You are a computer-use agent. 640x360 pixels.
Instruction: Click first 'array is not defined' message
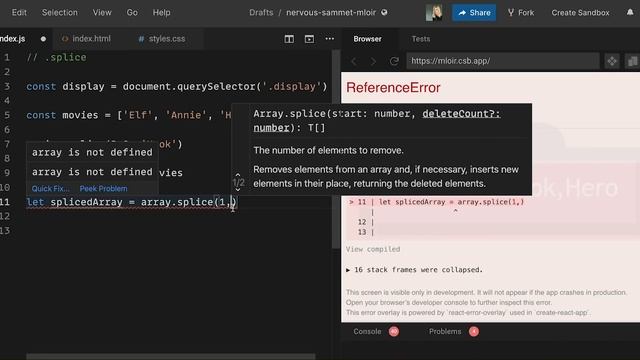coord(92,152)
